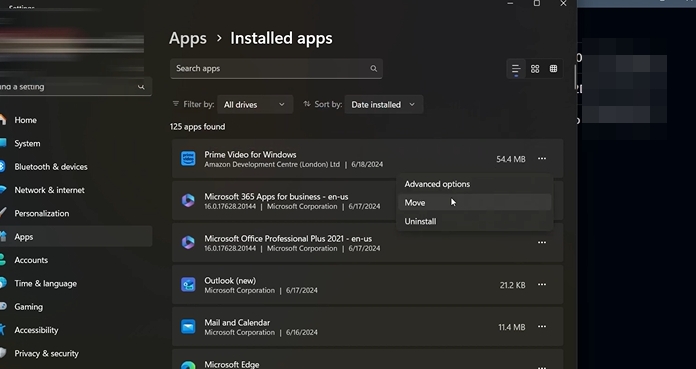
Task: Open more options for Outlook (new)
Action: tap(542, 285)
